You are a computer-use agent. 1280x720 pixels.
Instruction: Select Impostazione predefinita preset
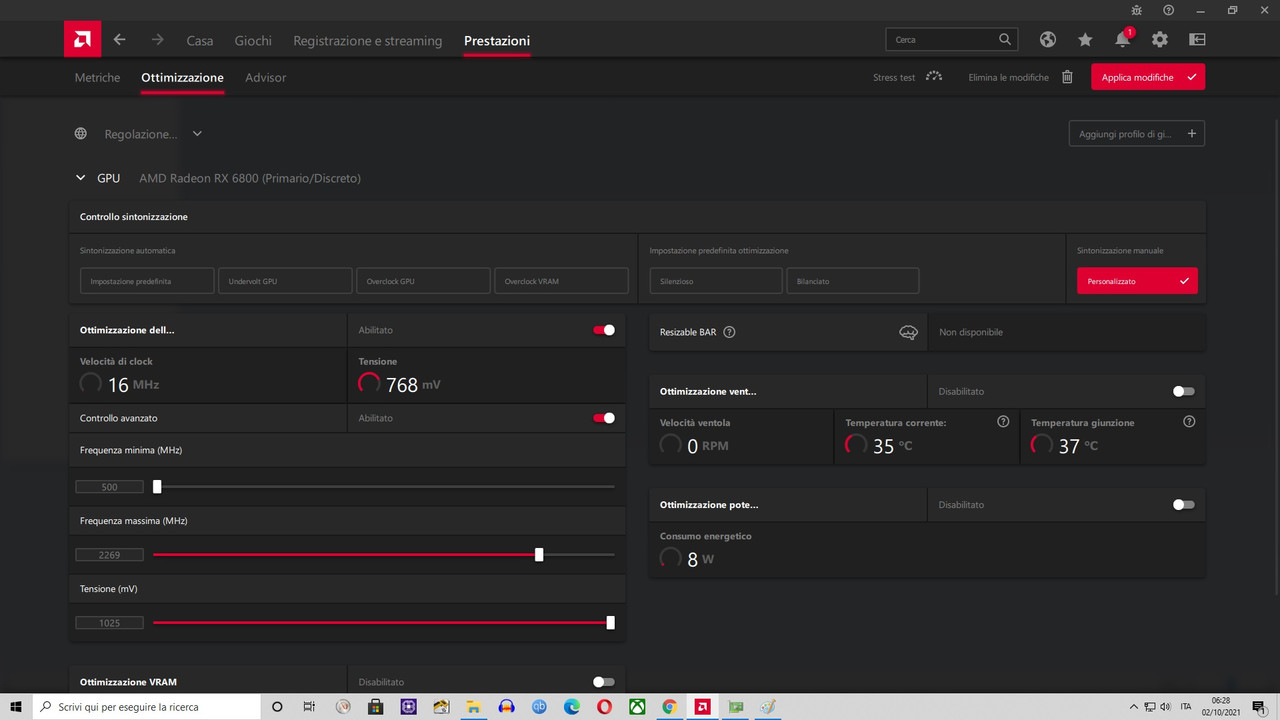148,281
